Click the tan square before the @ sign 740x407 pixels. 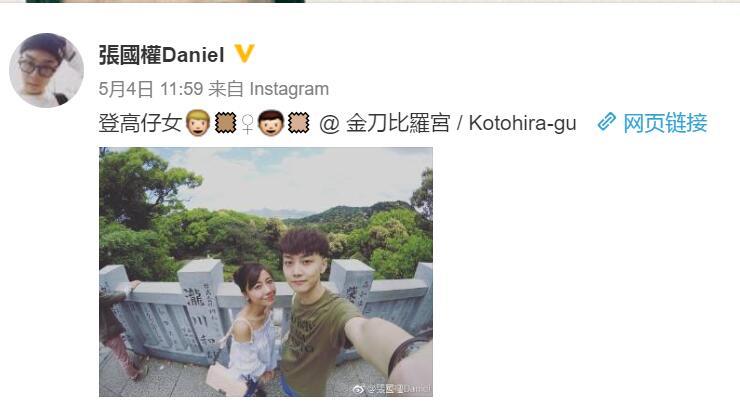(298, 123)
